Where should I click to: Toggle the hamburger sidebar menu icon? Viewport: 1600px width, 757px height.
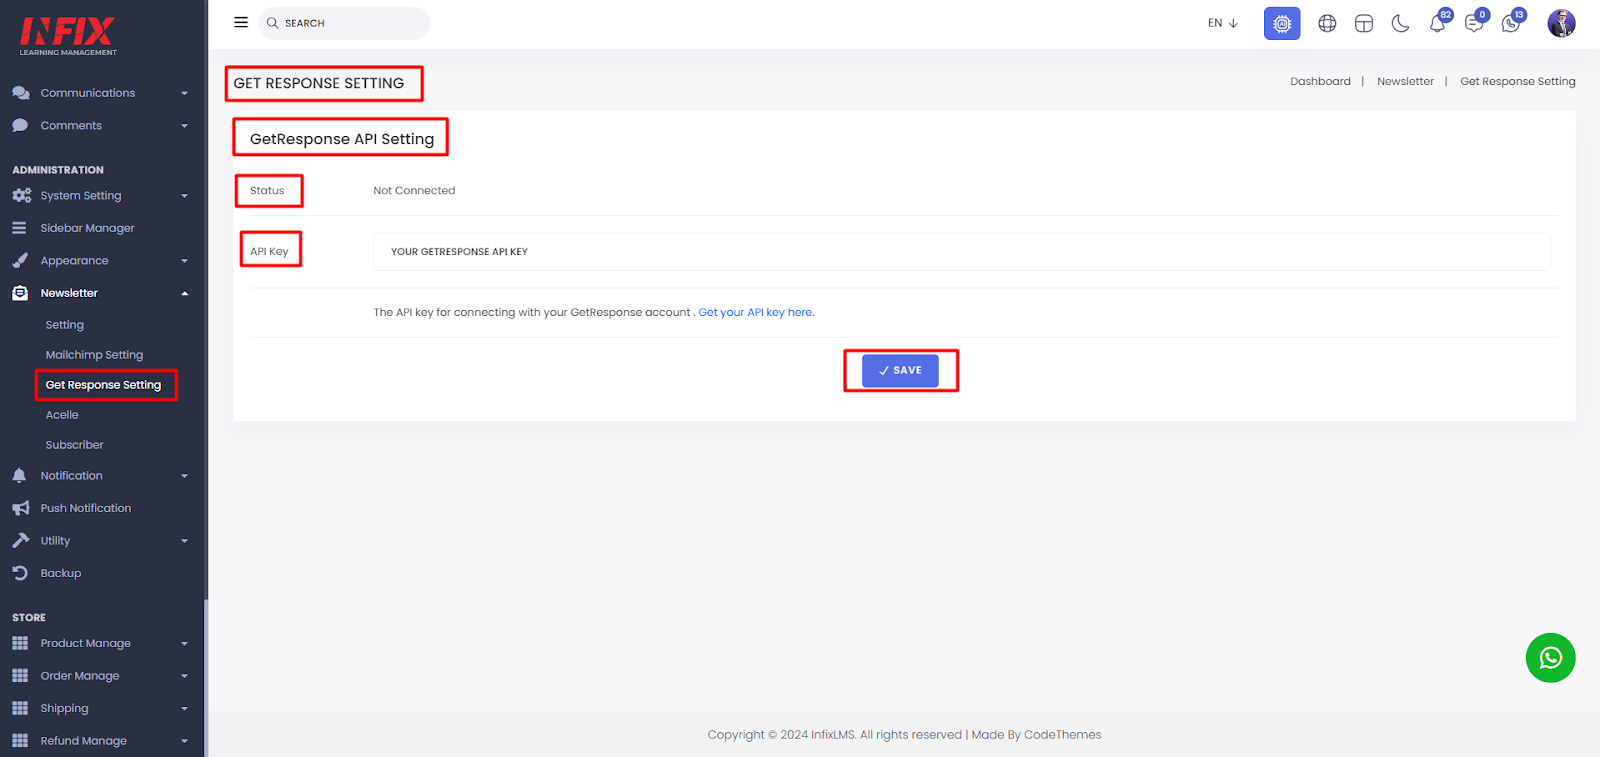(241, 22)
